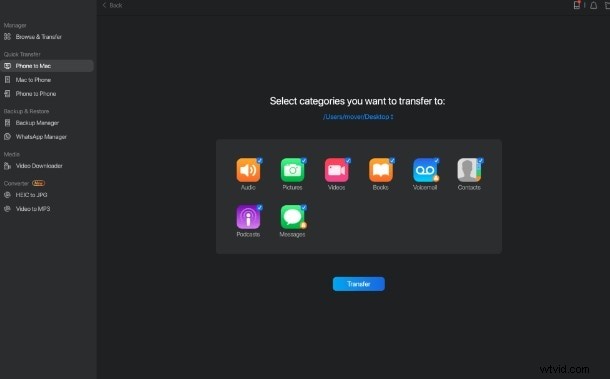The width and height of the screenshot is (610, 379).
Task: Click the 'Pictures' label text
Action: tap(292, 188)
